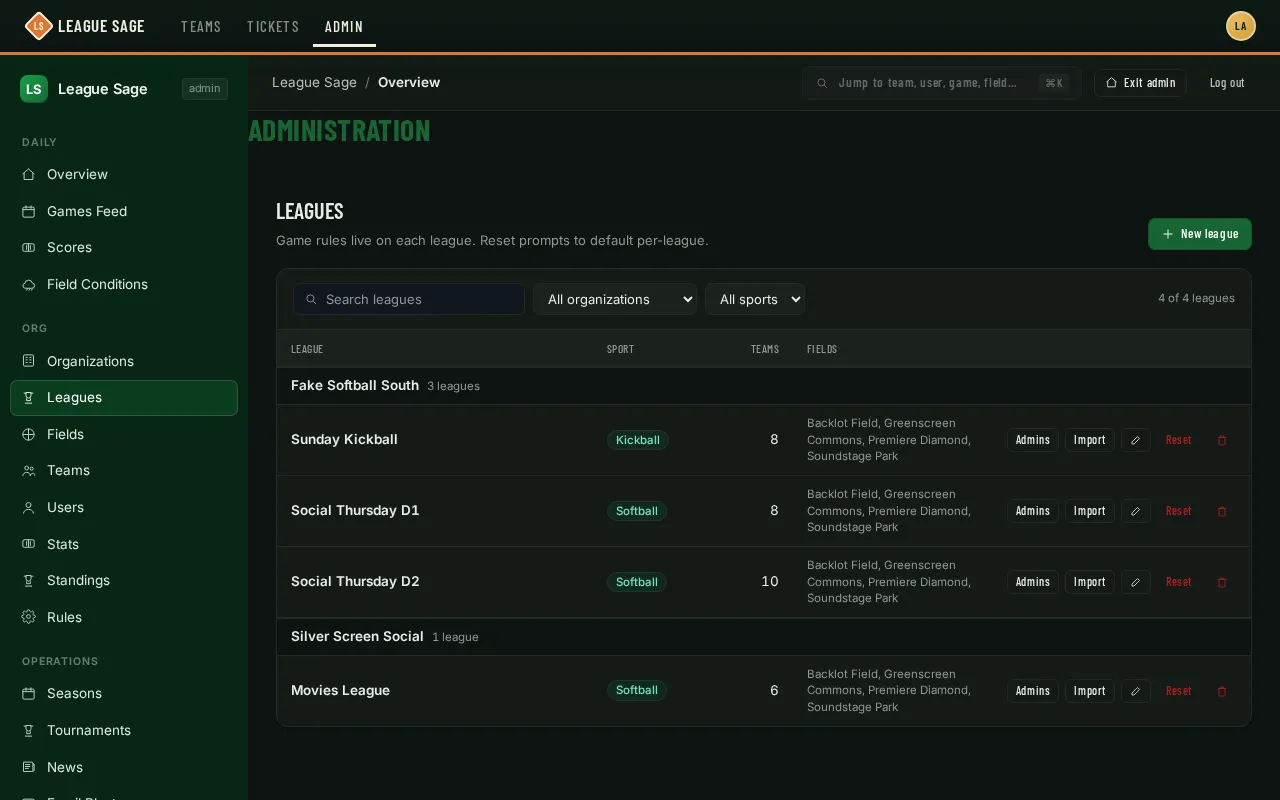The height and width of the screenshot is (800, 1280).
Task: Switch to the Tickets top tab
Action: point(273,26)
